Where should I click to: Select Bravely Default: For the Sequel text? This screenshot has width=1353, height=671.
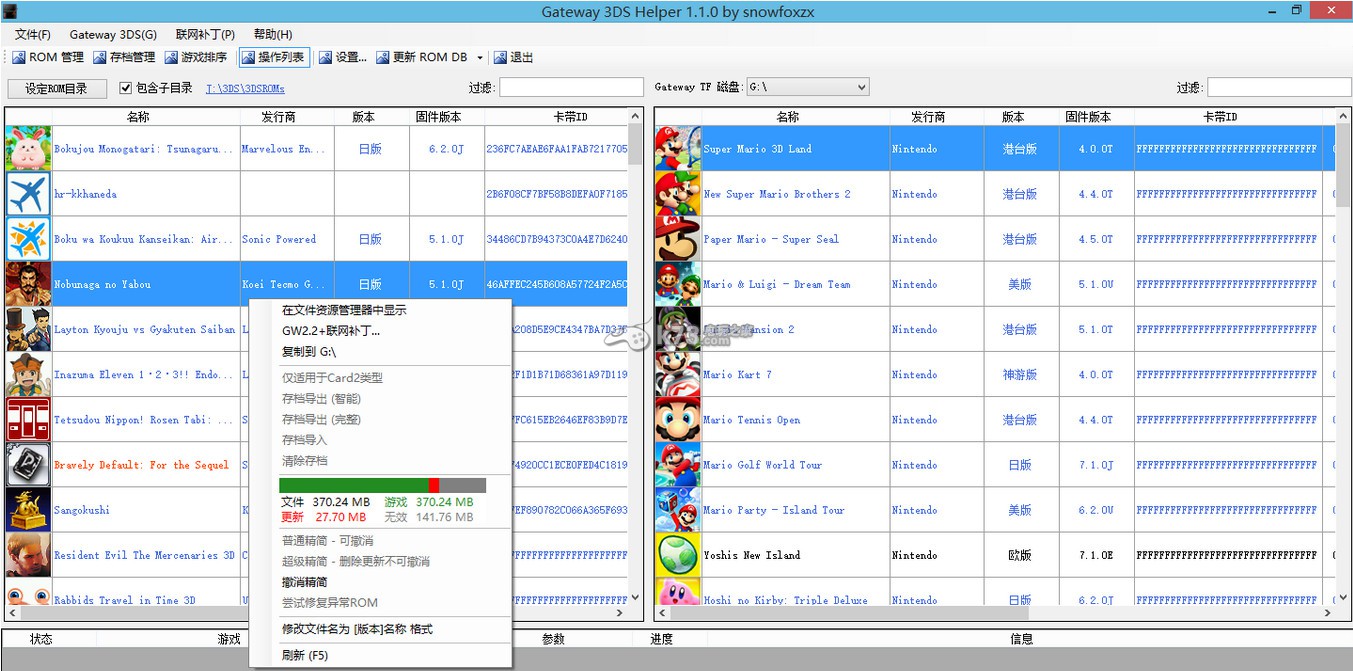(141, 465)
